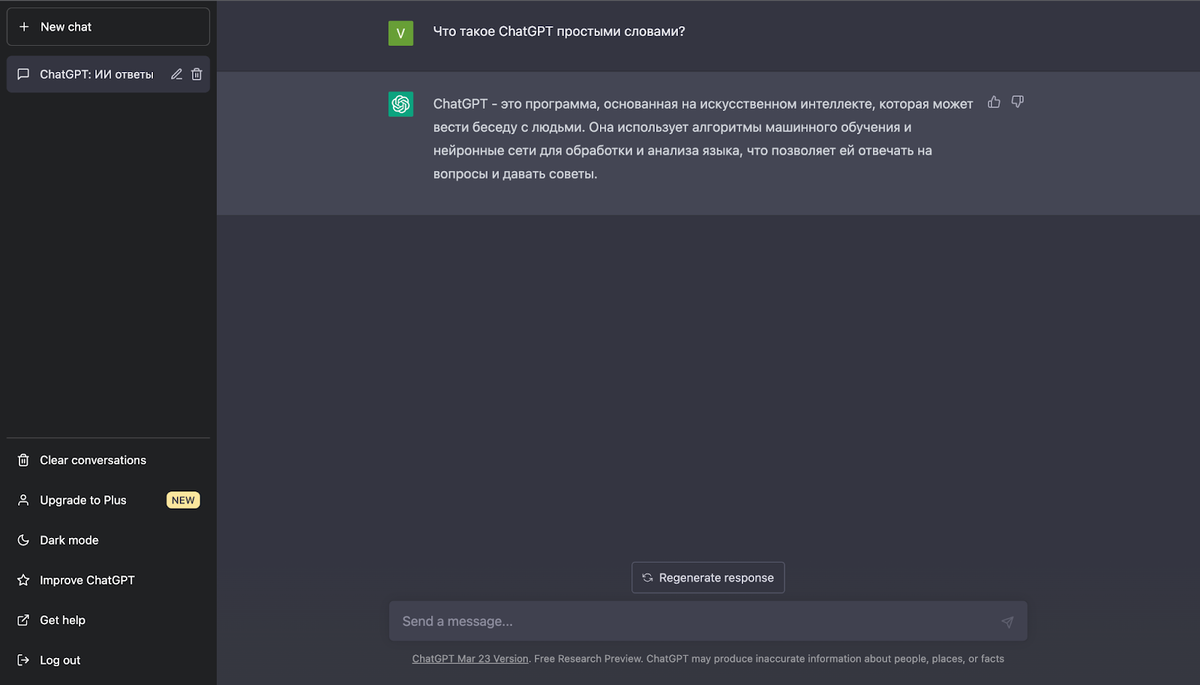
Task: Click the moon icon beside Dark mode
Action: coord(24,540)
